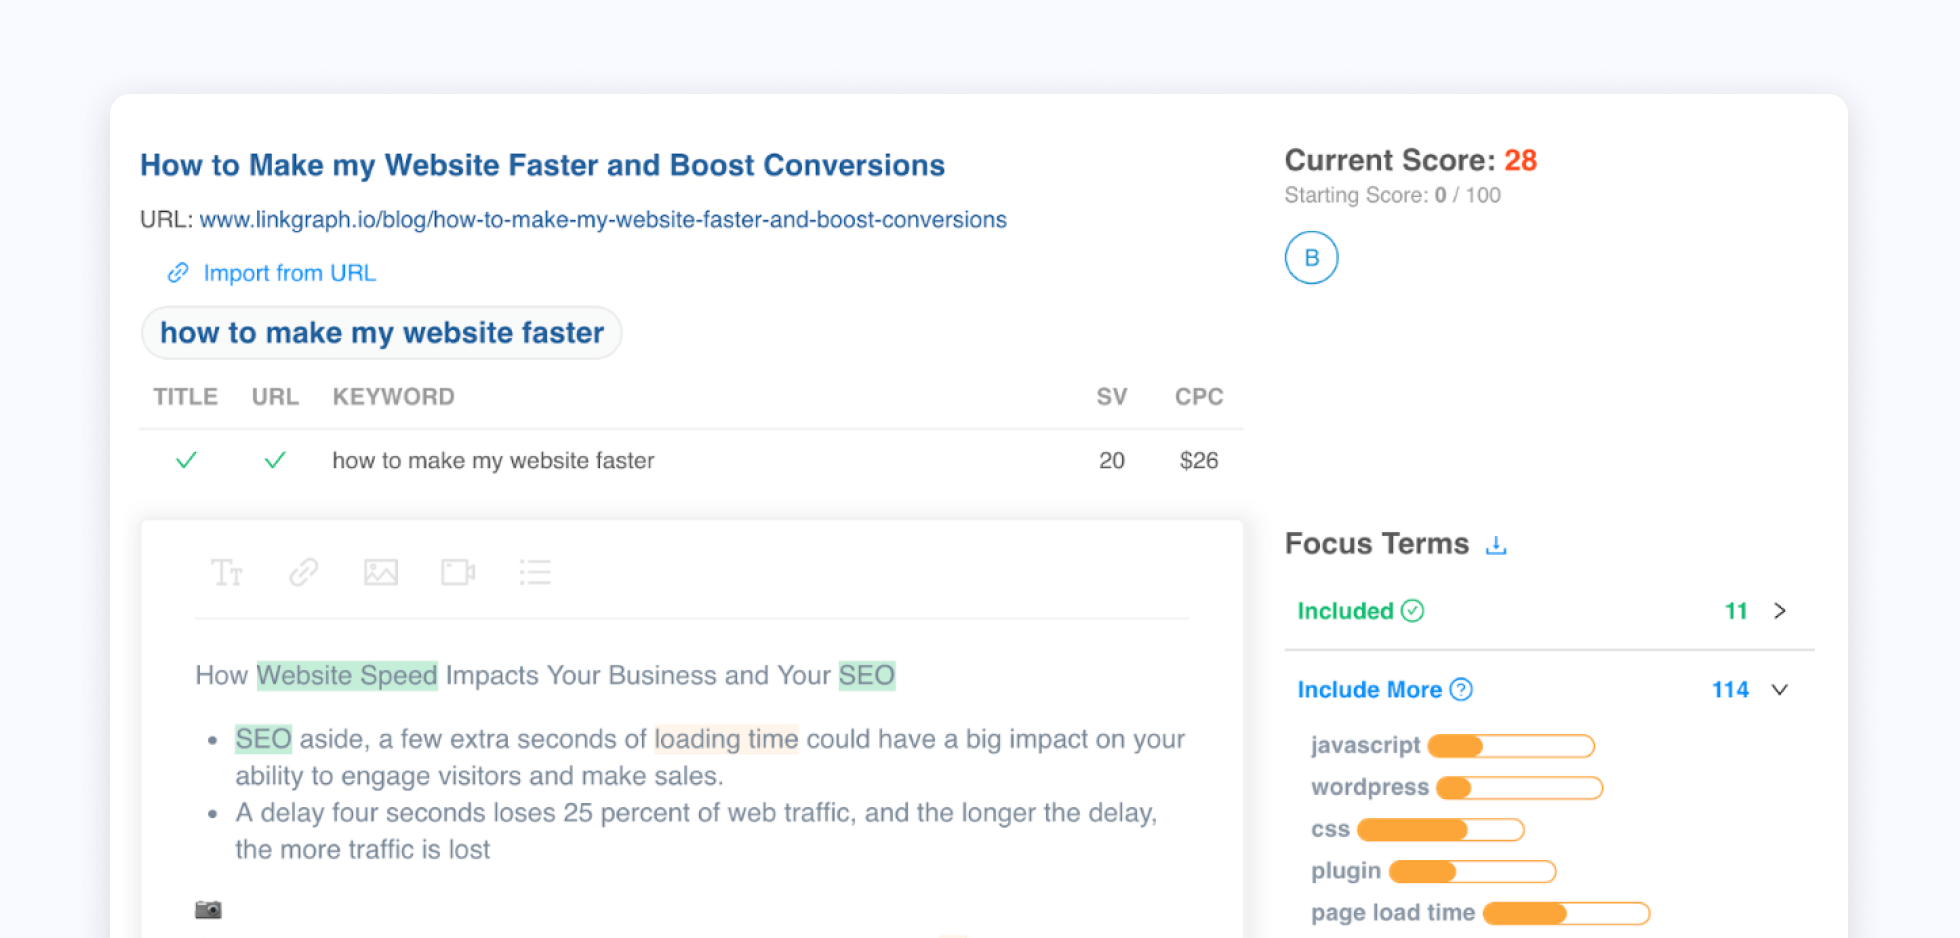Collapse the Include More chevron
The width and height of the screenshot is (1960, 938).
1780,690
